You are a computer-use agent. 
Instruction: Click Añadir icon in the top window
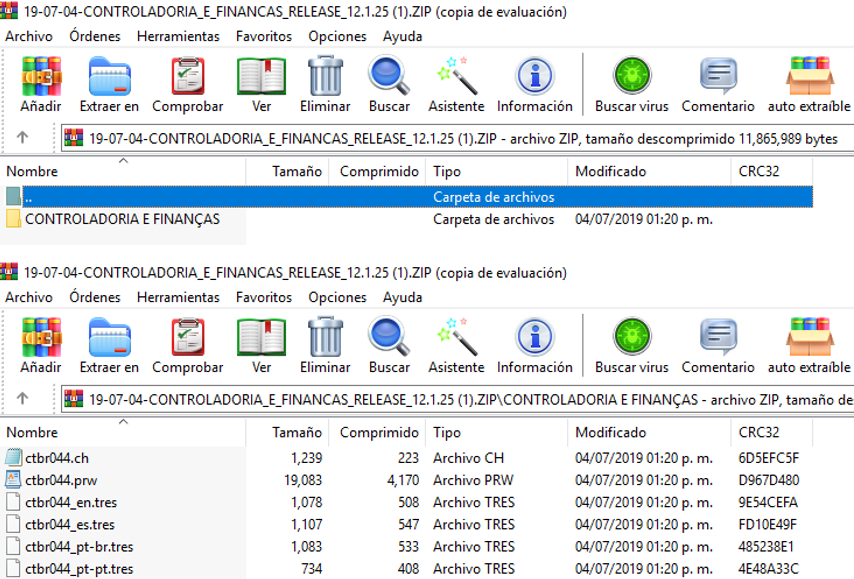(41, 77)
